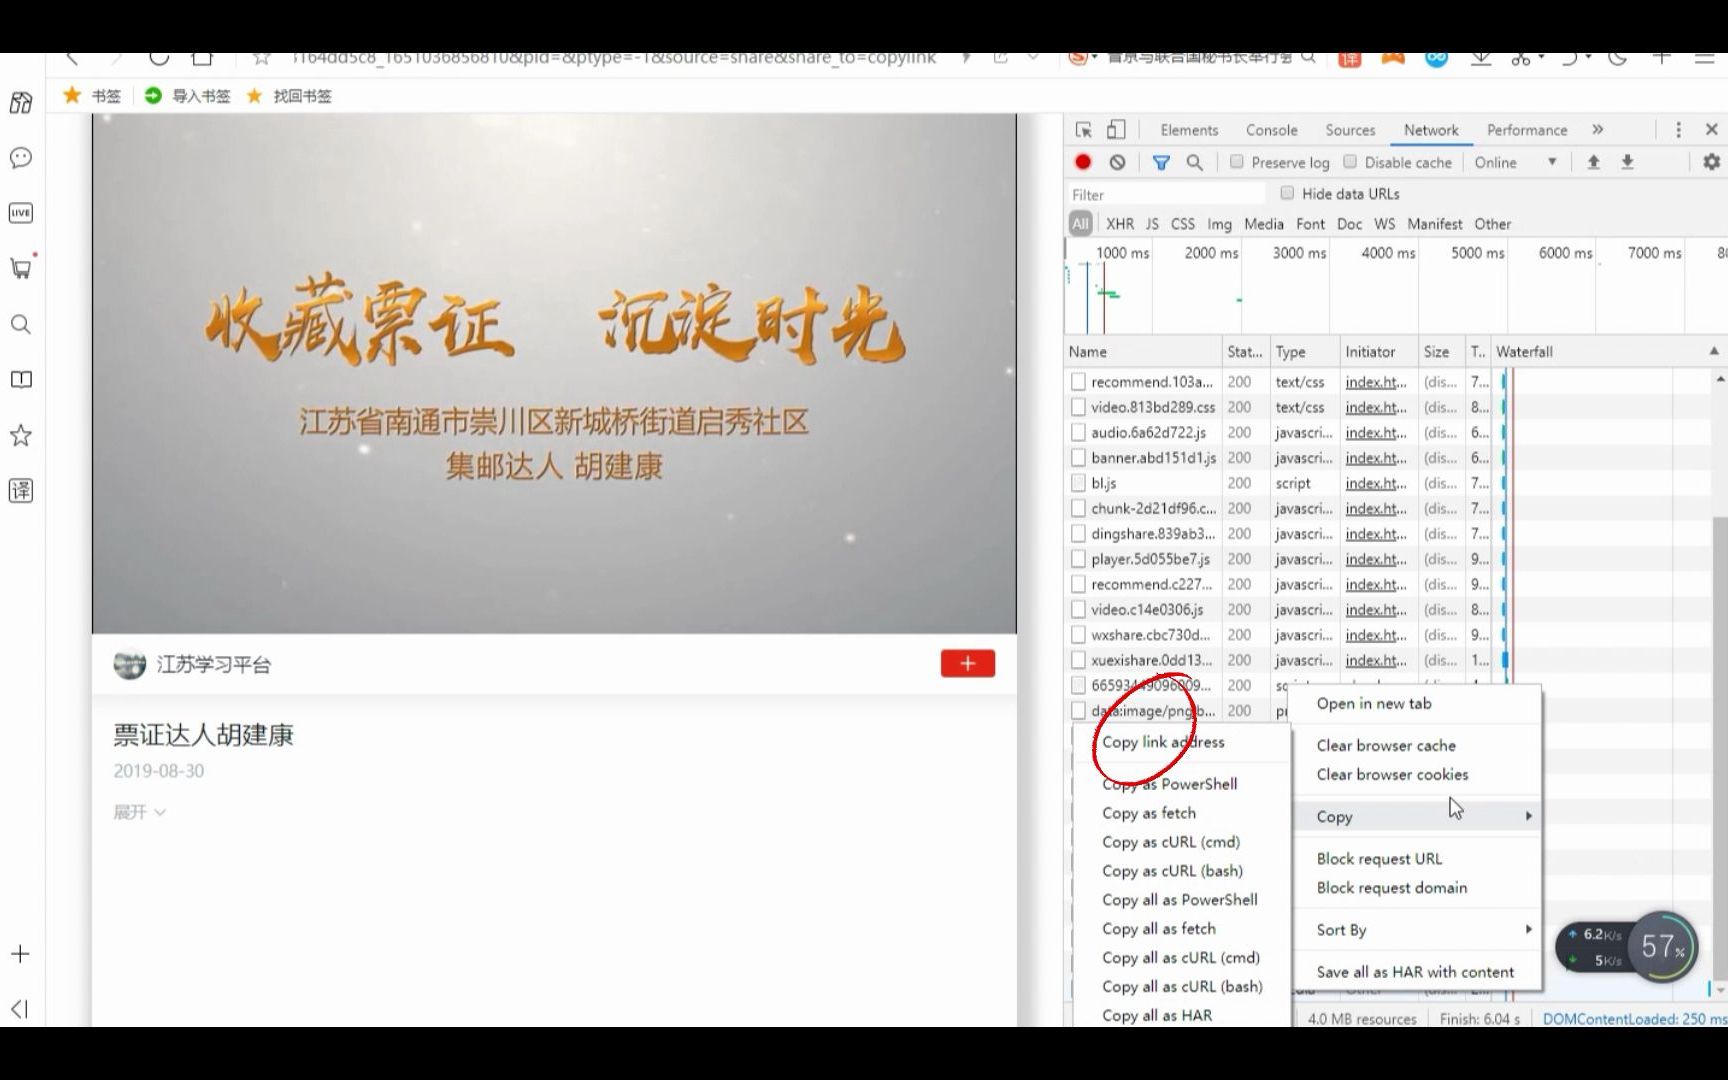Enable Disable cache
Viewport: 1728px width, 1080px height.
click(x=1350, y=162)
